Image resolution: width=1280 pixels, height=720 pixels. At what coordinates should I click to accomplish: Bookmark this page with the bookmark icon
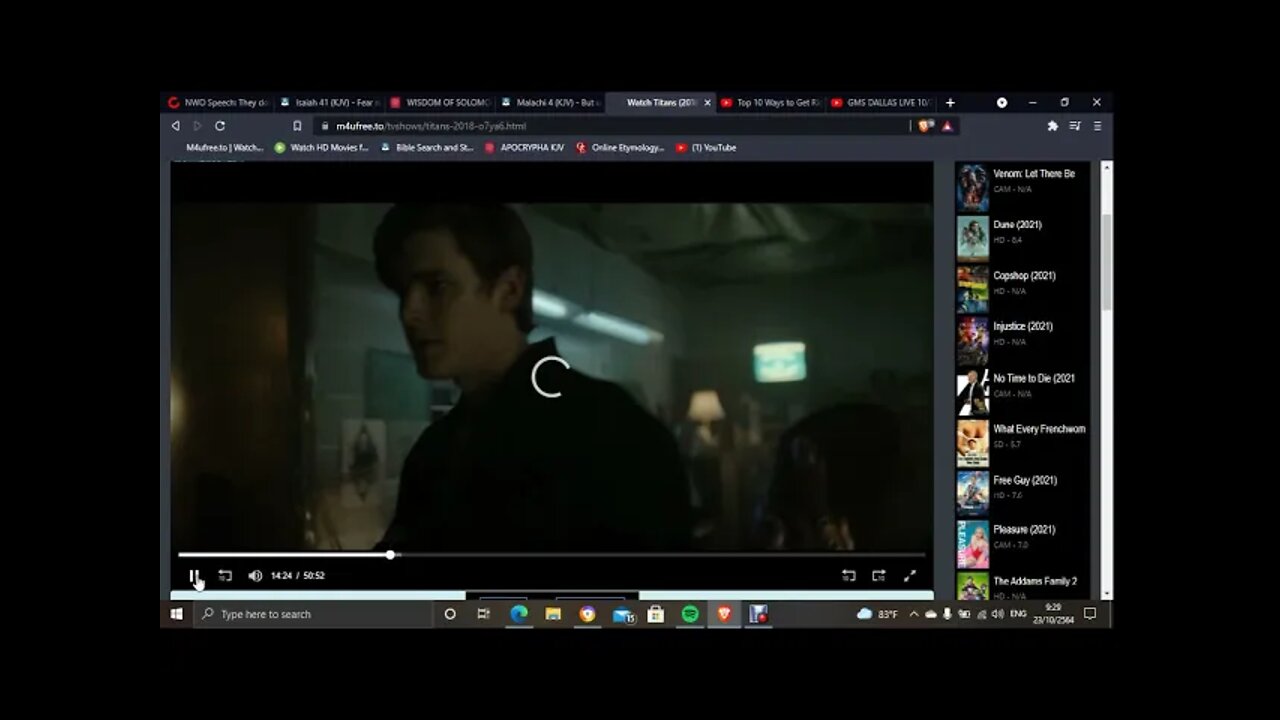tap(297, 126)
